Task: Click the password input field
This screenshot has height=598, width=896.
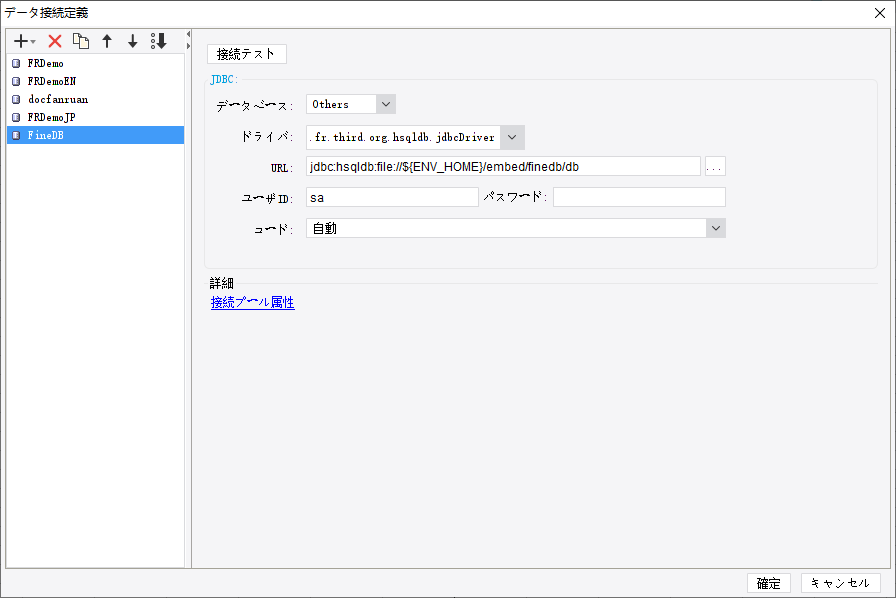Action: tap(637, 196)
